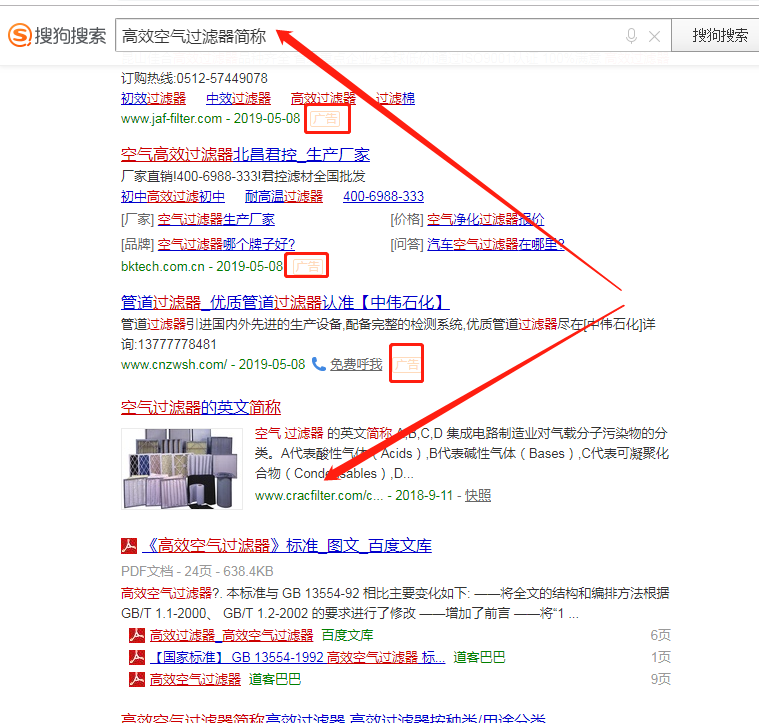Open result 《高效空气过滤器》标准_图文_百度文库

point(287,546)
